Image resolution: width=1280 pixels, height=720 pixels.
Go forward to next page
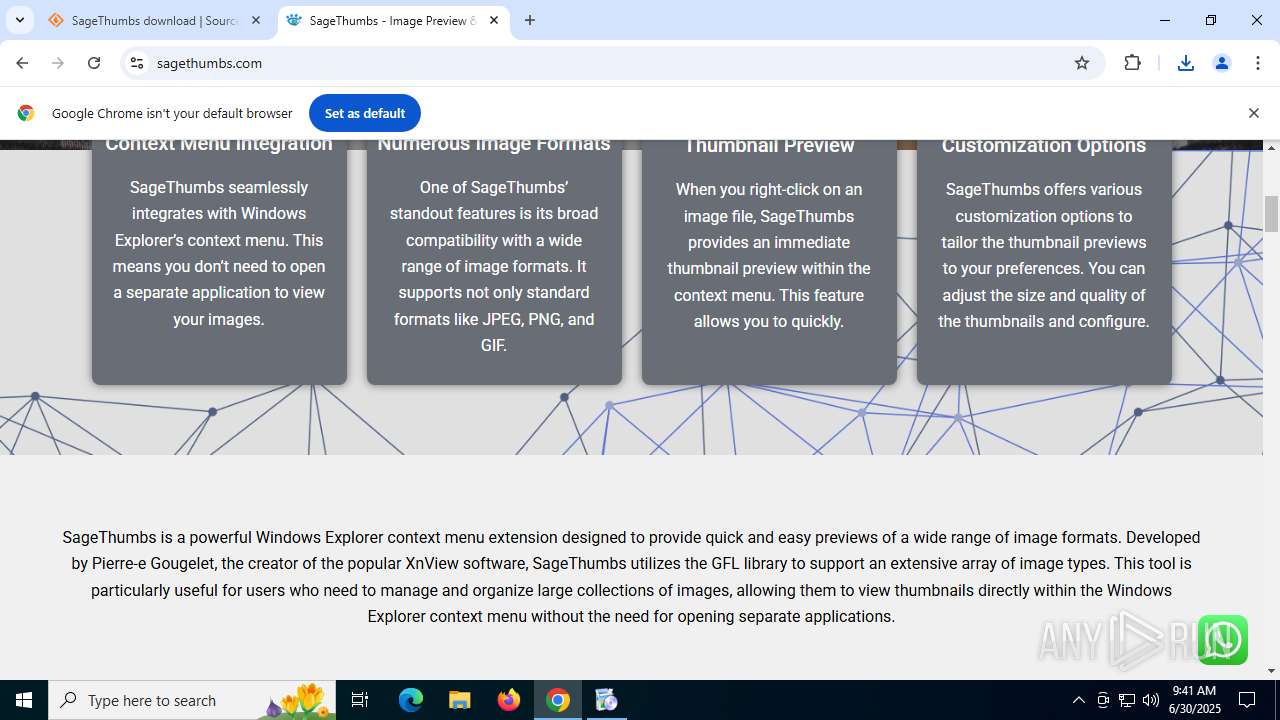(x=58, y=63)
